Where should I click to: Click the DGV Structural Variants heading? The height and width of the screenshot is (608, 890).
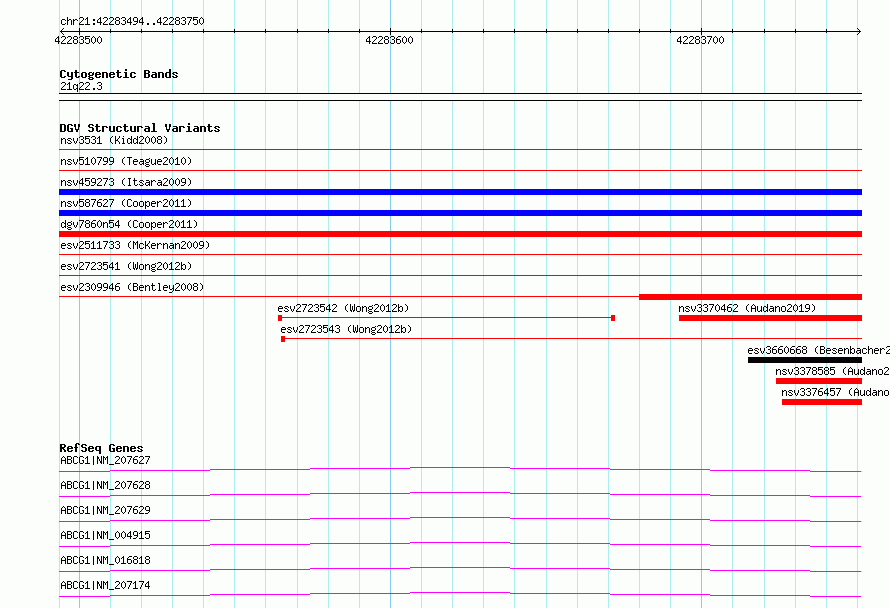tap(140, 128)
